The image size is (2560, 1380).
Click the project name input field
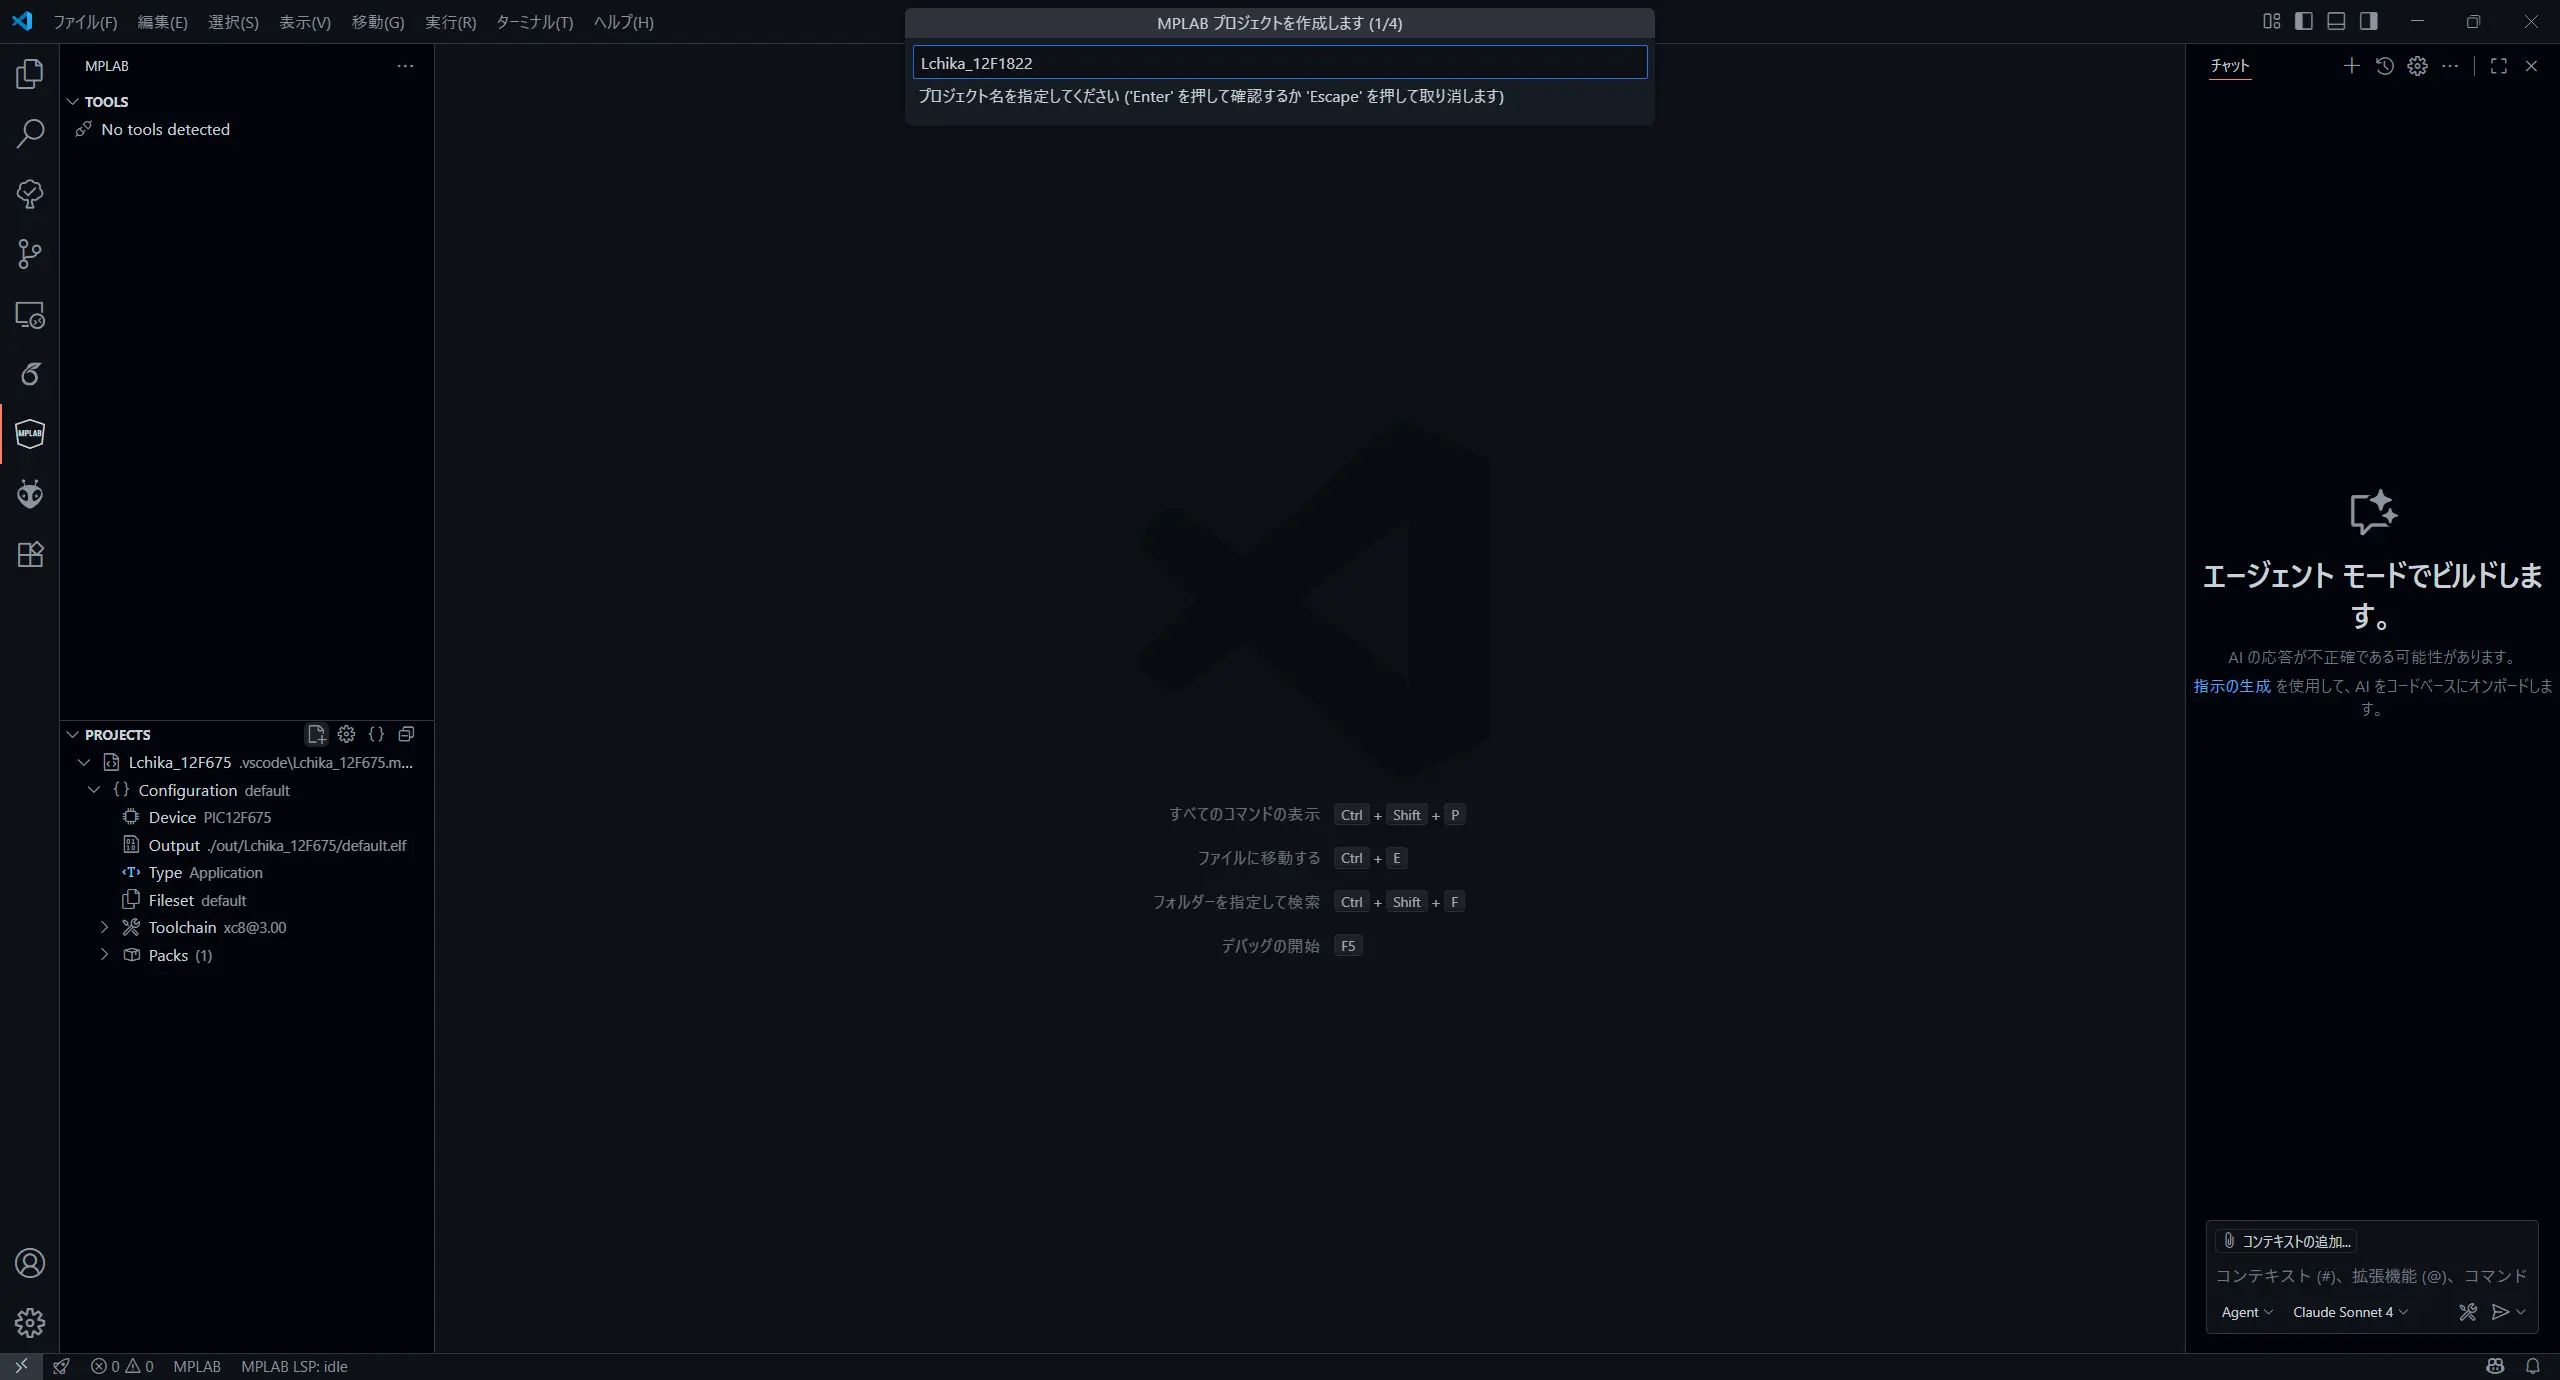(1279, 63)
